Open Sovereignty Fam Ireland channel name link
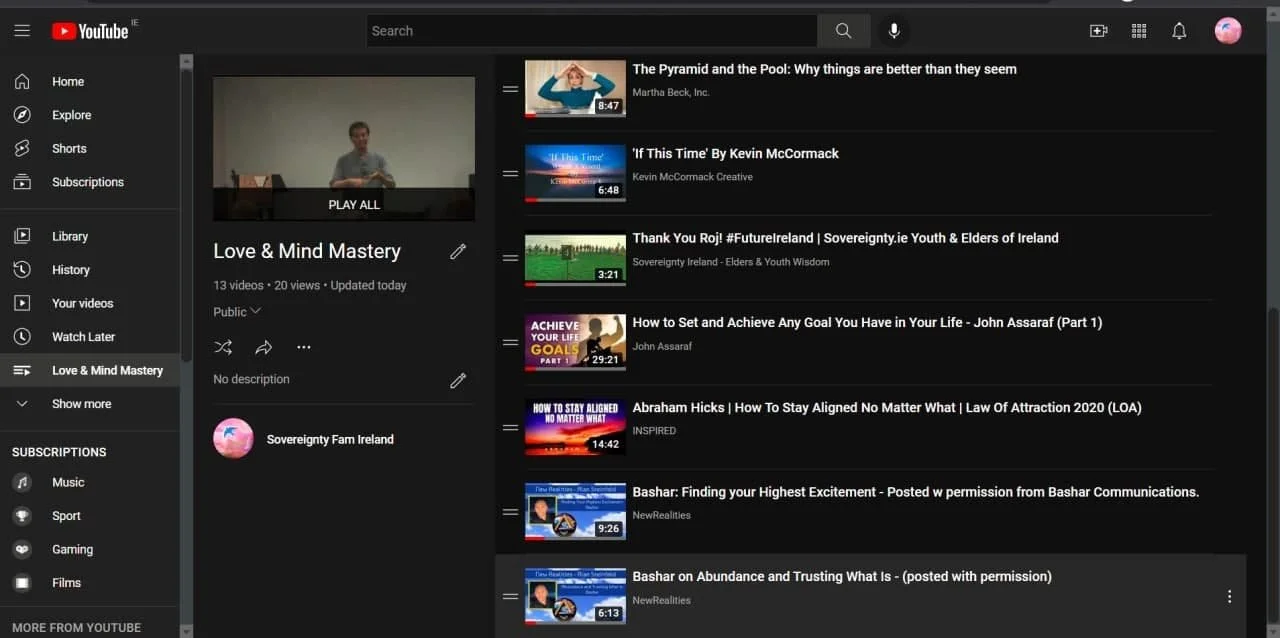 pyautogui.click(x=330, y=439)
